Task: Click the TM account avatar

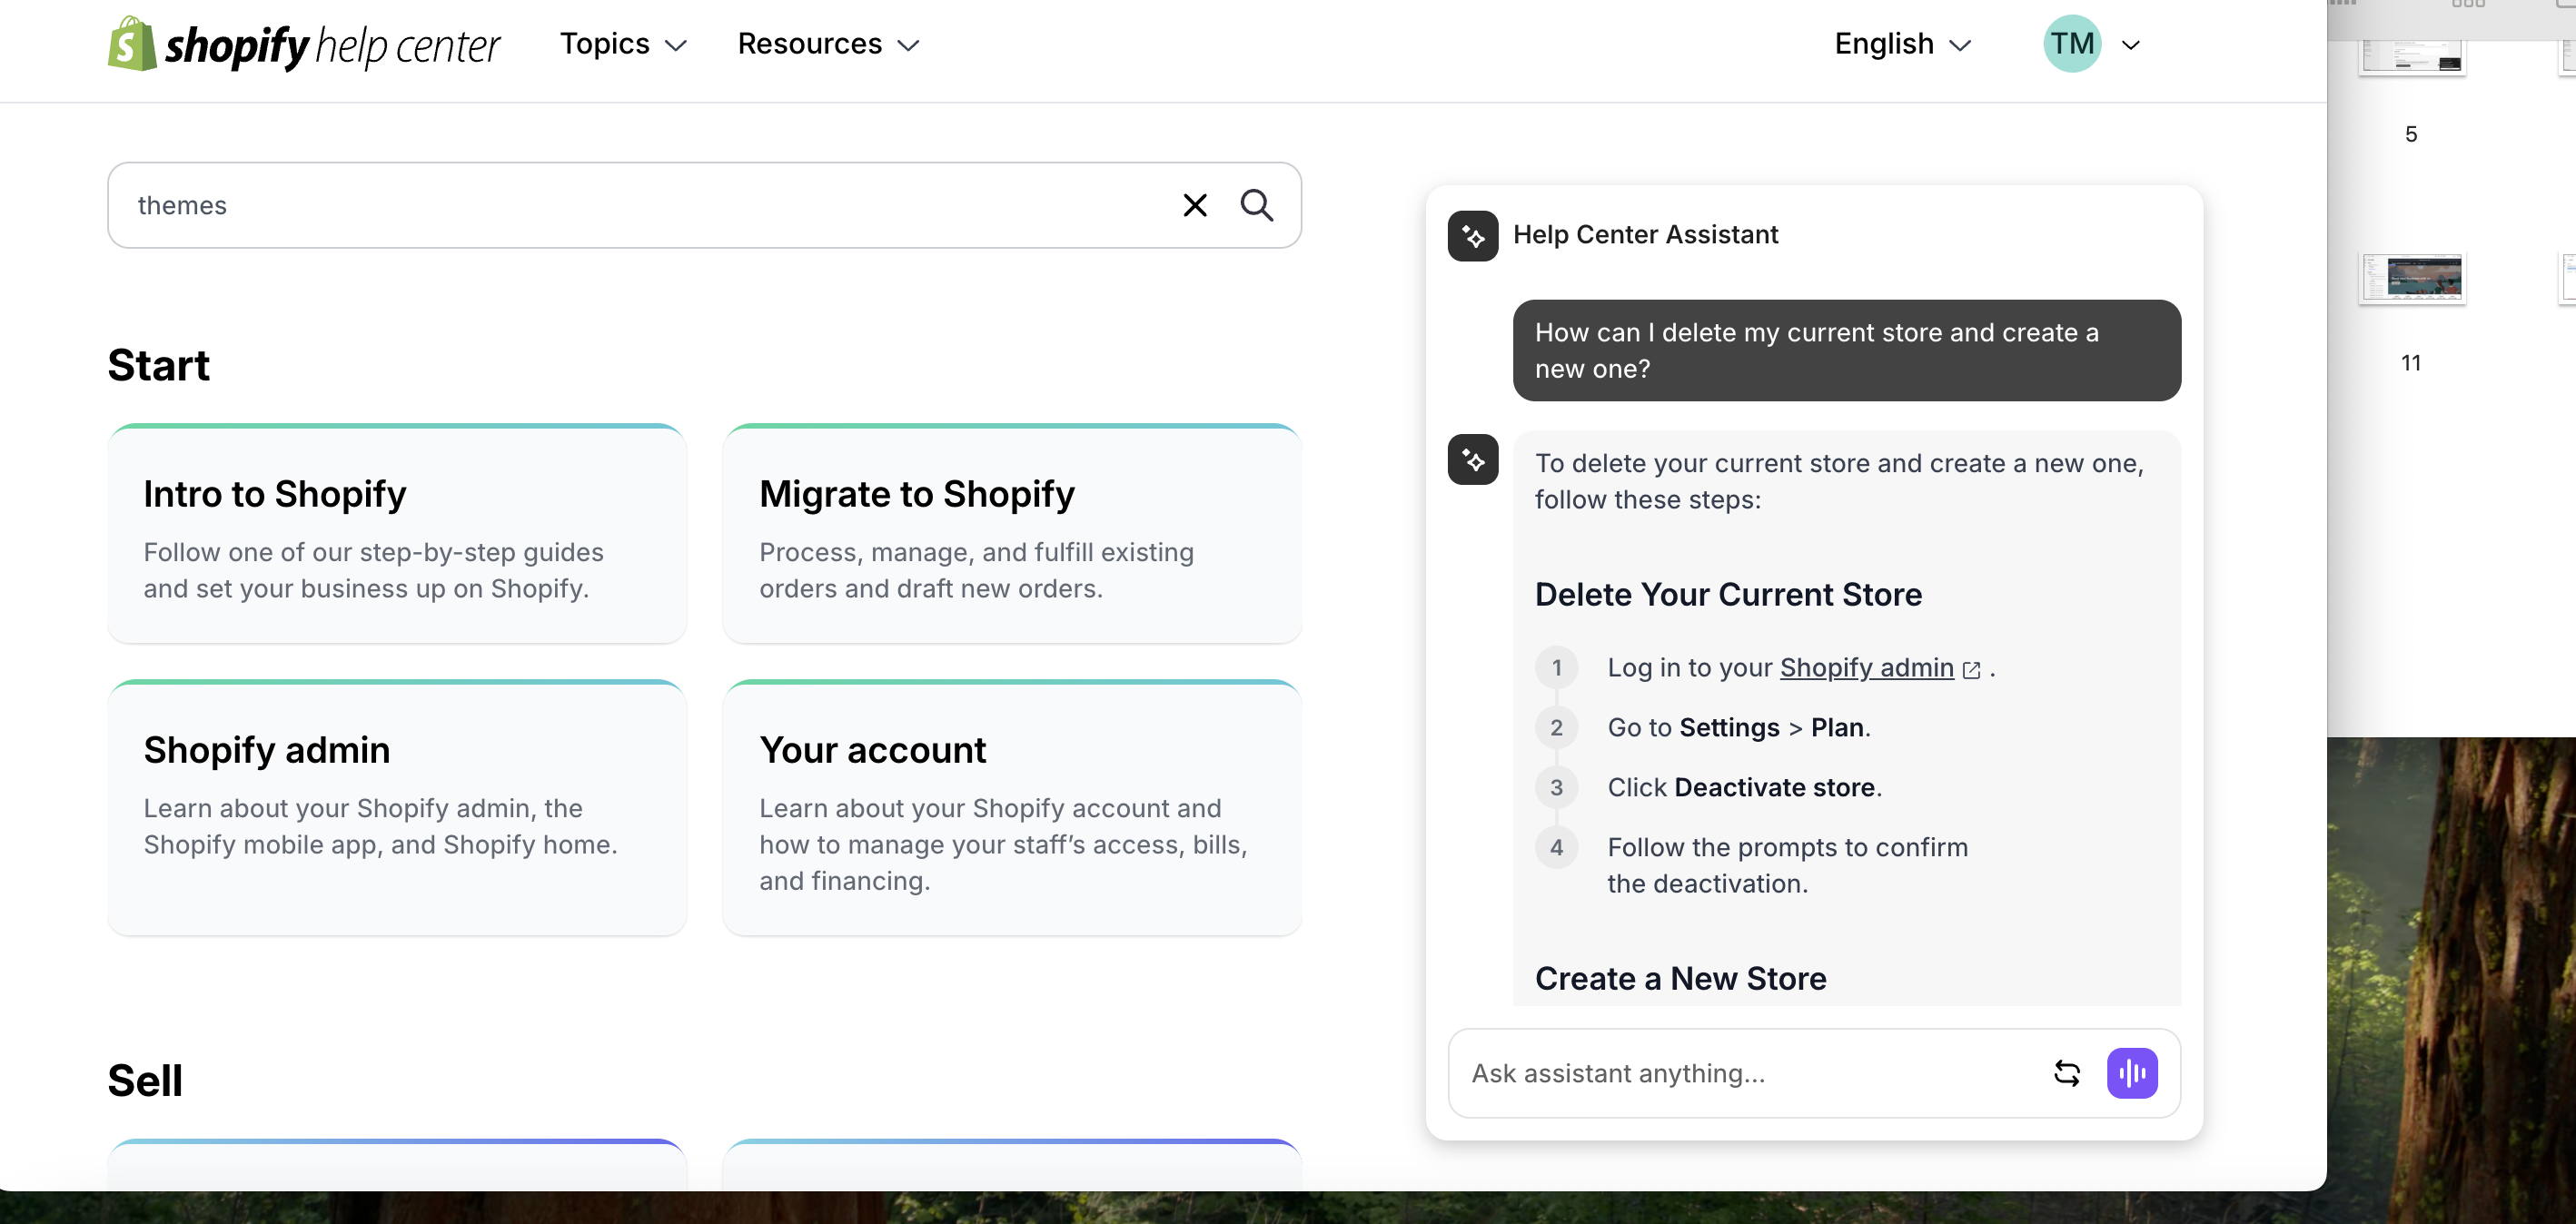Action: (2072, 44)
